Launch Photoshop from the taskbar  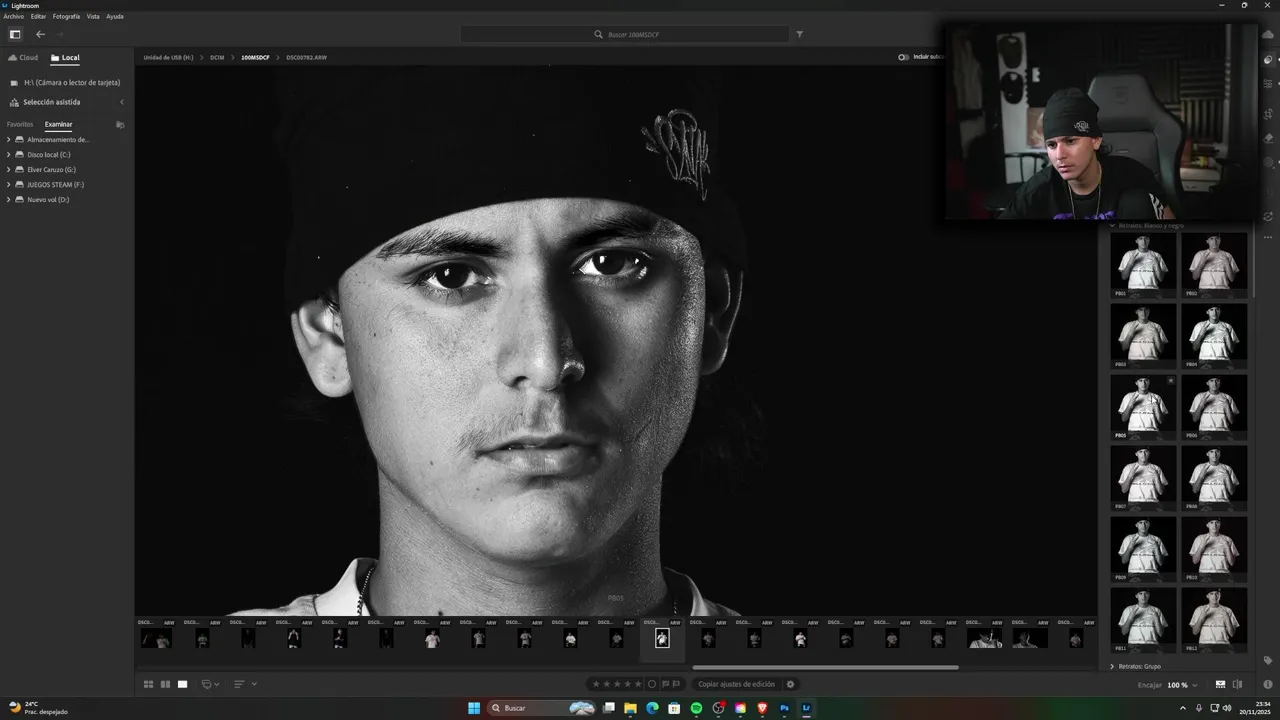coord(784,708)
